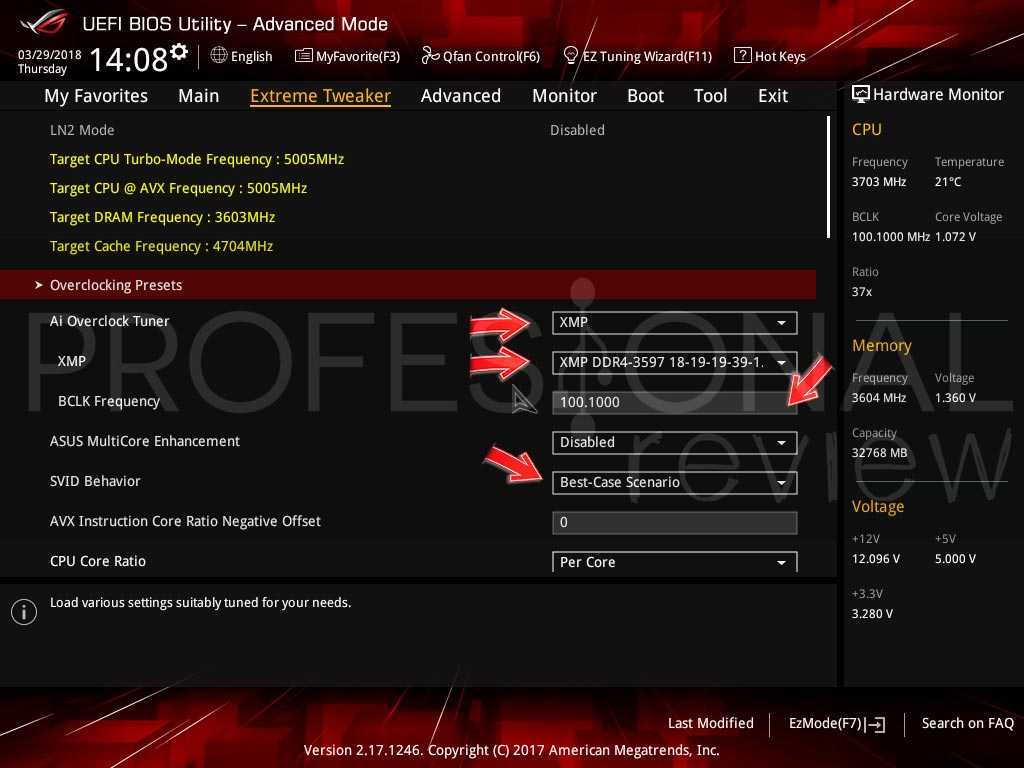
Task: Click the SVID Behavior label
Action: point(95,481)
